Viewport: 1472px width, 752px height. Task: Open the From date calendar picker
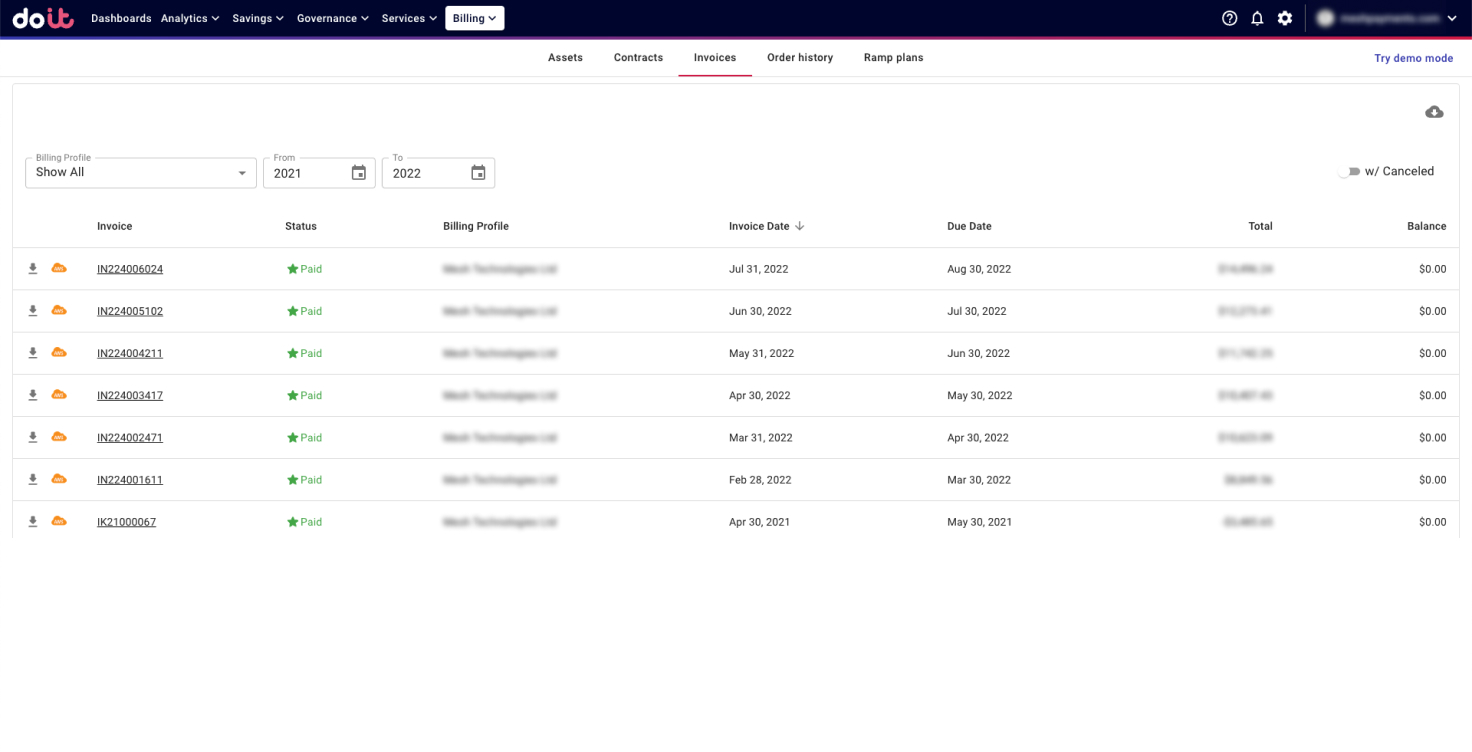358,173
